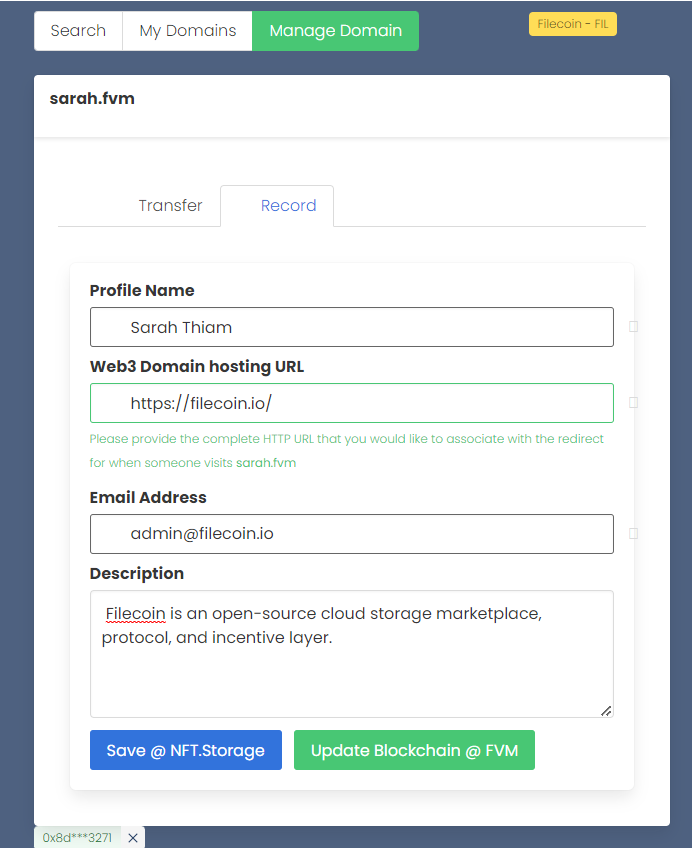692x848 pixels.
Task: Select the Record tab
Action: 277,206
